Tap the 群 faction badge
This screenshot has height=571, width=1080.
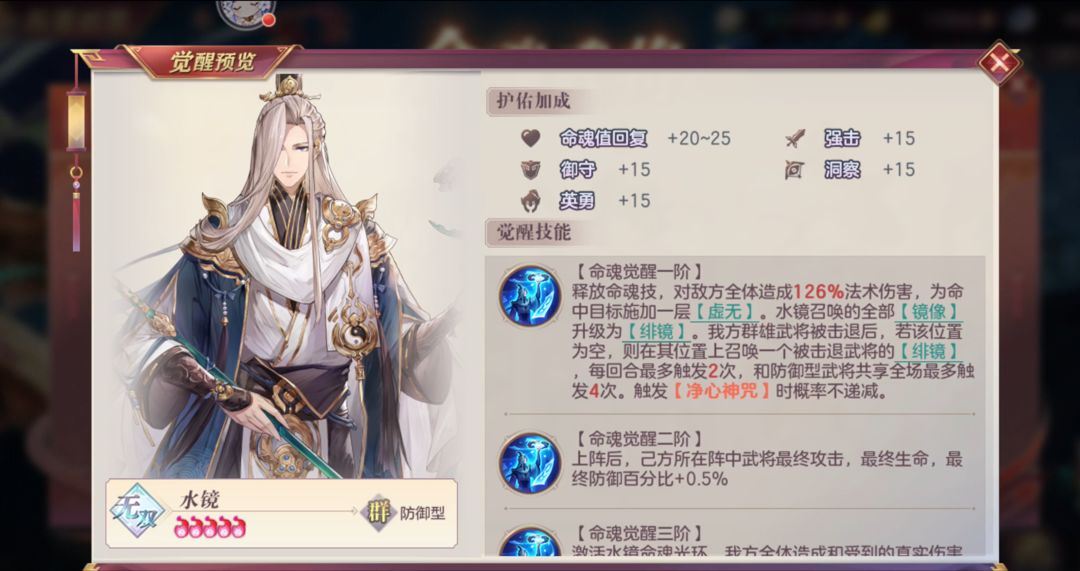379,513
